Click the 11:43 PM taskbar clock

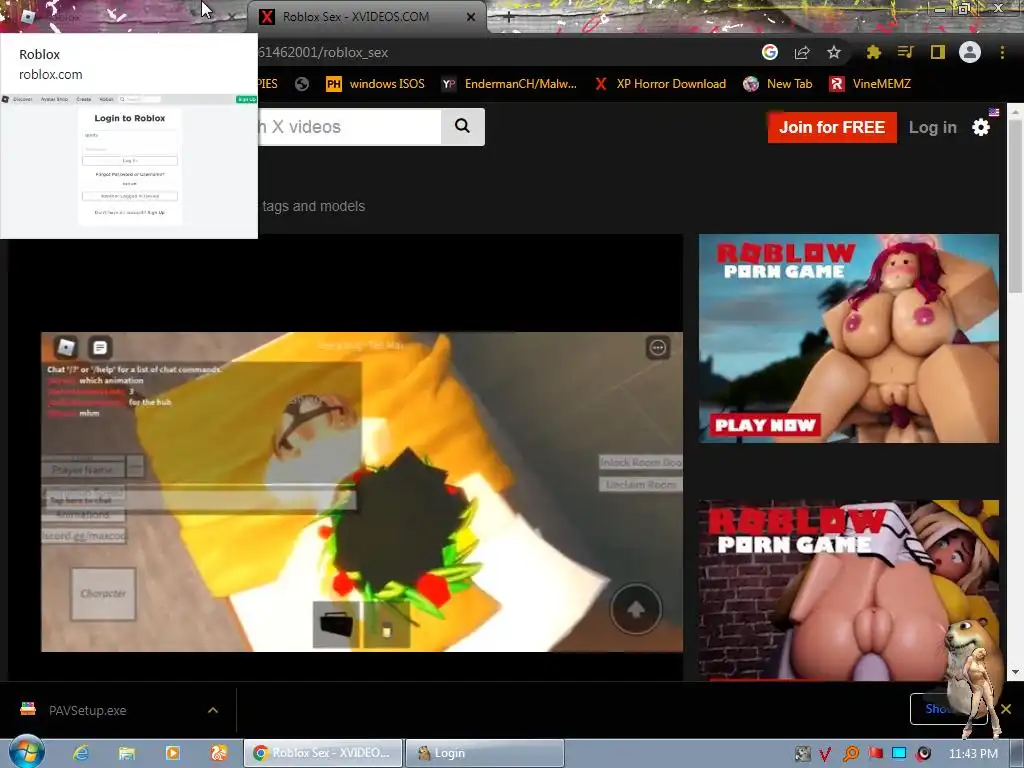click(973, 754)
